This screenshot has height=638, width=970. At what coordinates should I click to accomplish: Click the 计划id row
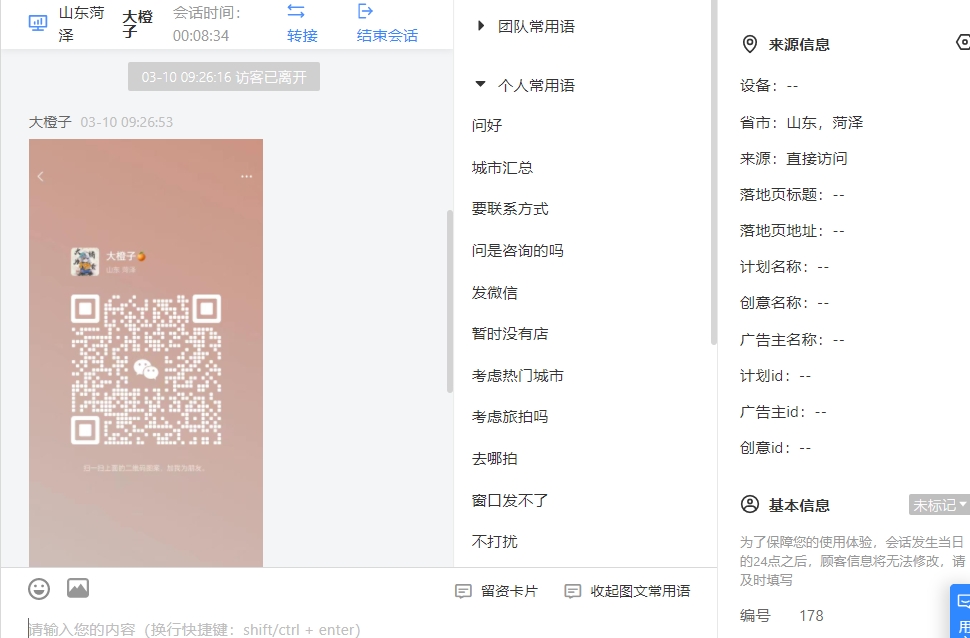point(775,376)
